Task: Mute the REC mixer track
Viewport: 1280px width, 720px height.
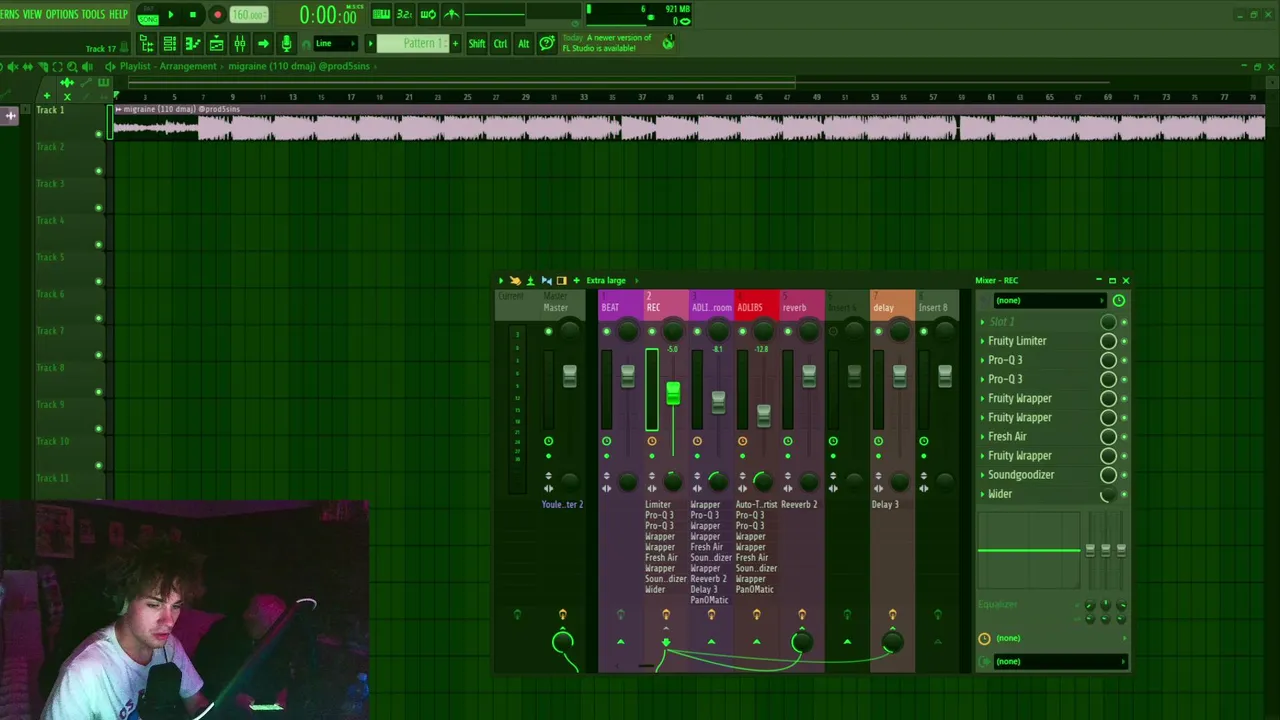Action: 652,331
